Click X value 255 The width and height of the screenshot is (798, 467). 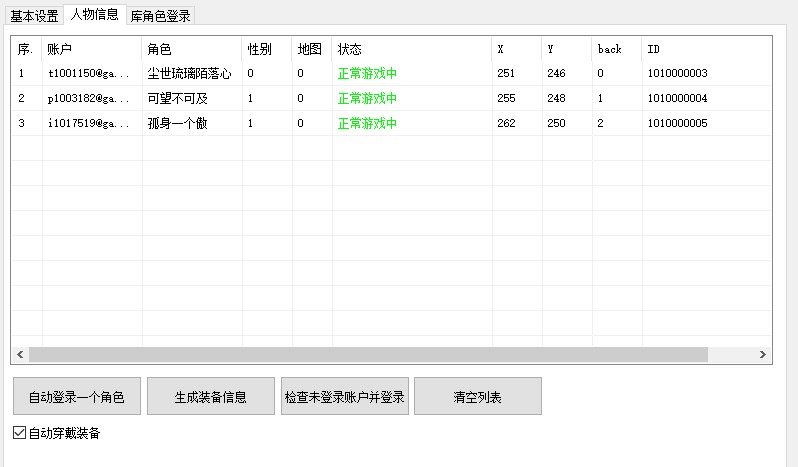pyautogui.click(x=506, y=98)
